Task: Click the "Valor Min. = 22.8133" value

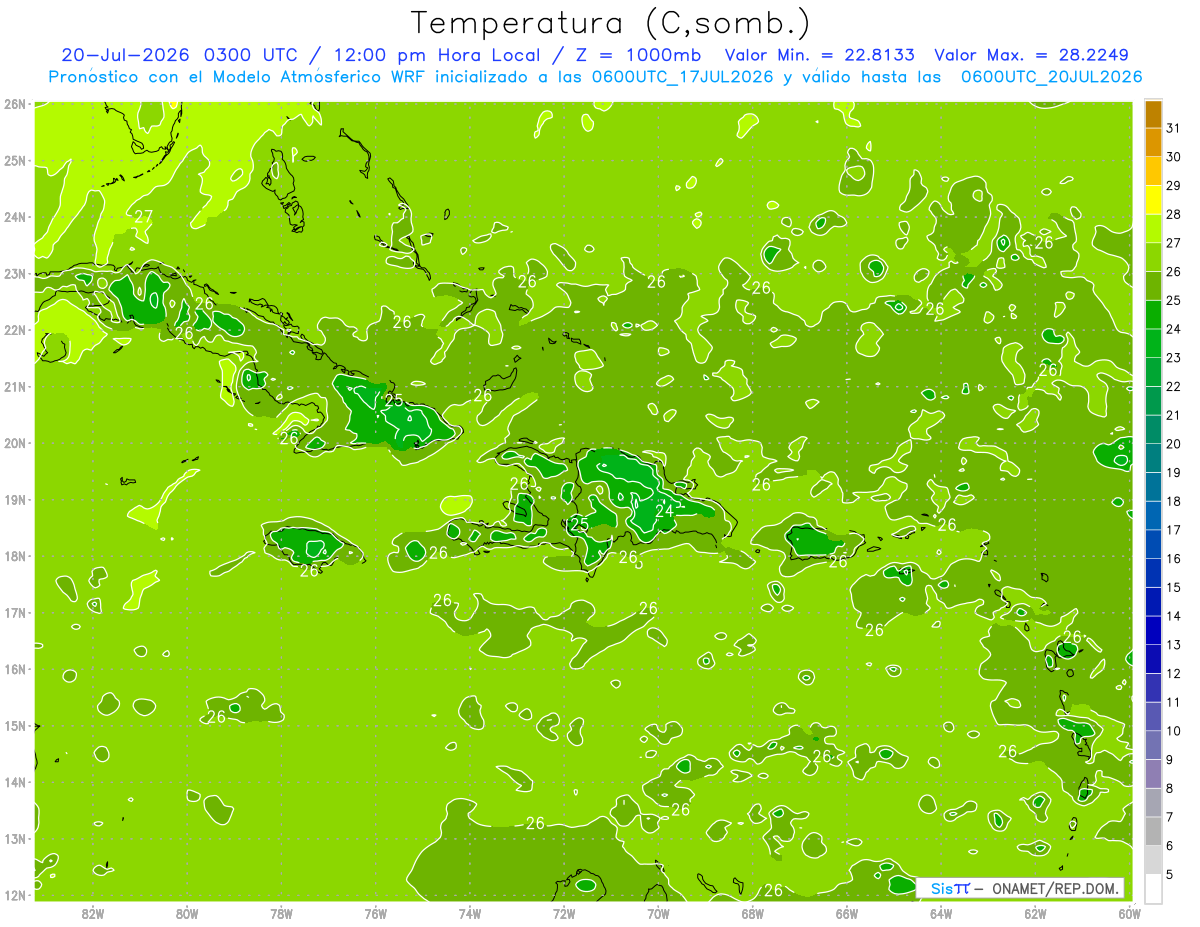Action: point(821,55)
